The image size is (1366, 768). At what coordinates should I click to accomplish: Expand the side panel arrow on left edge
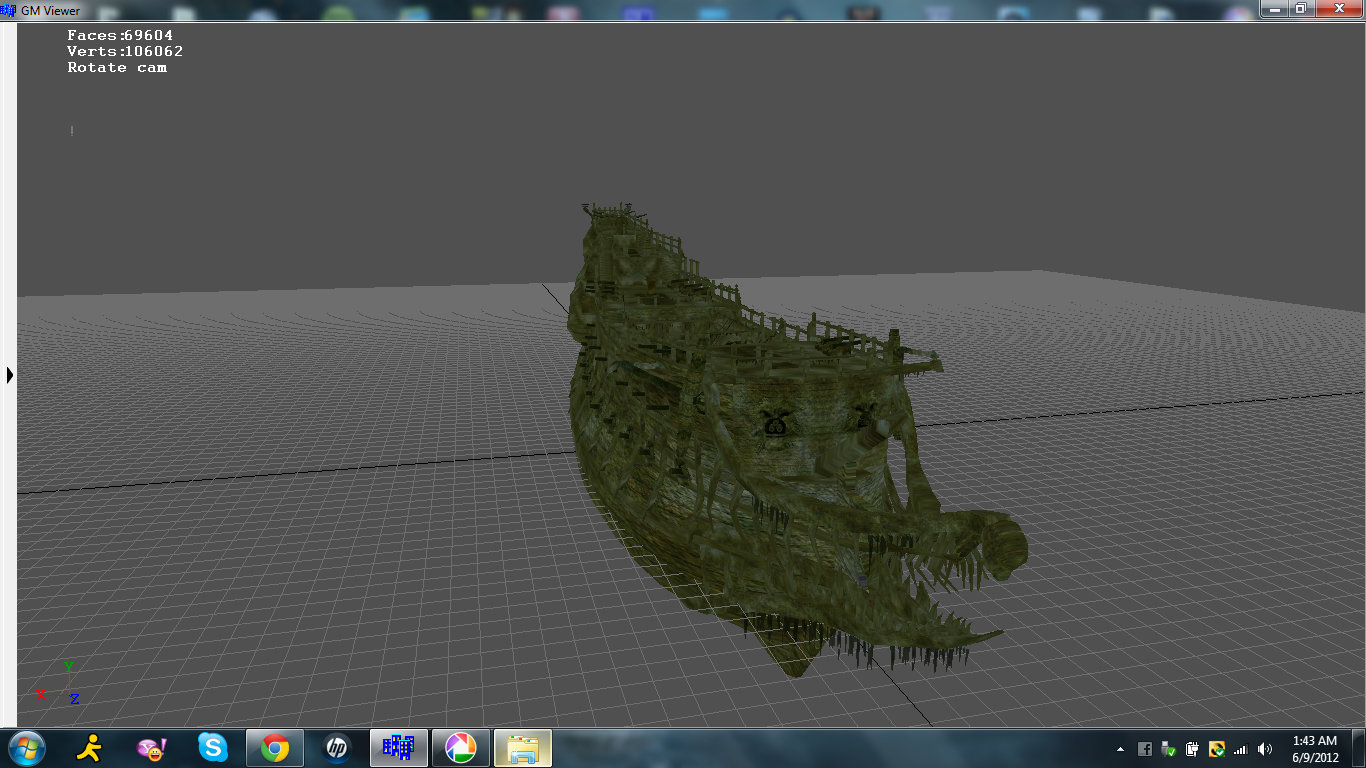coord(10,375)
